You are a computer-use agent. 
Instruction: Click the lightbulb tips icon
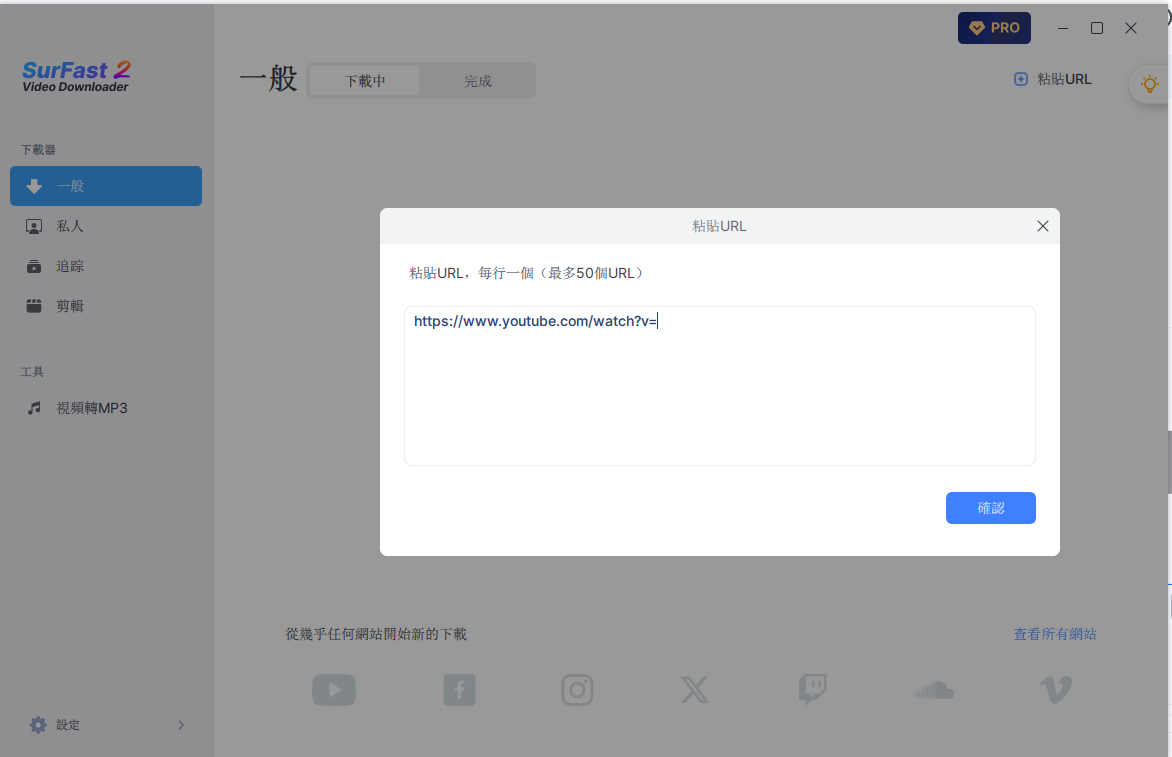click(1150, 84)
